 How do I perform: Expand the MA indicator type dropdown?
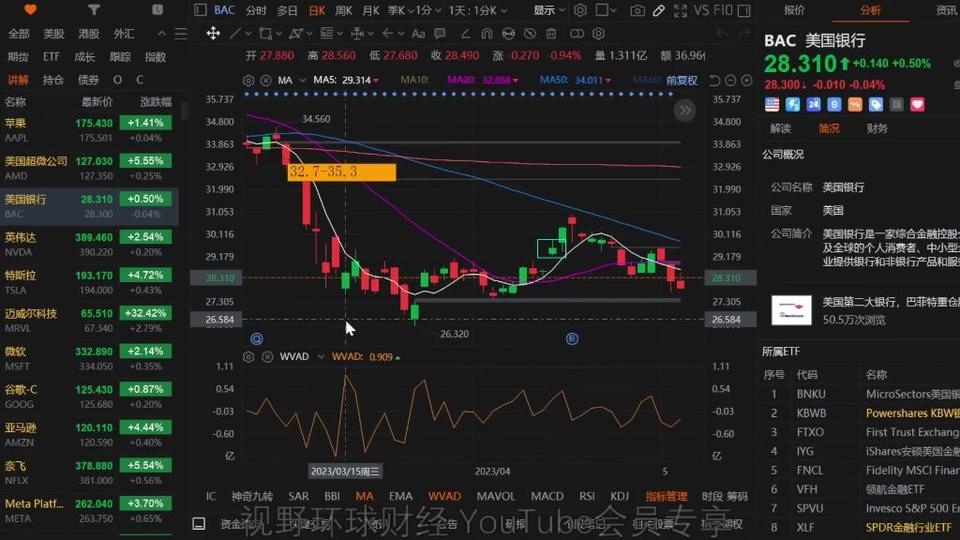(x=302, y=80)
